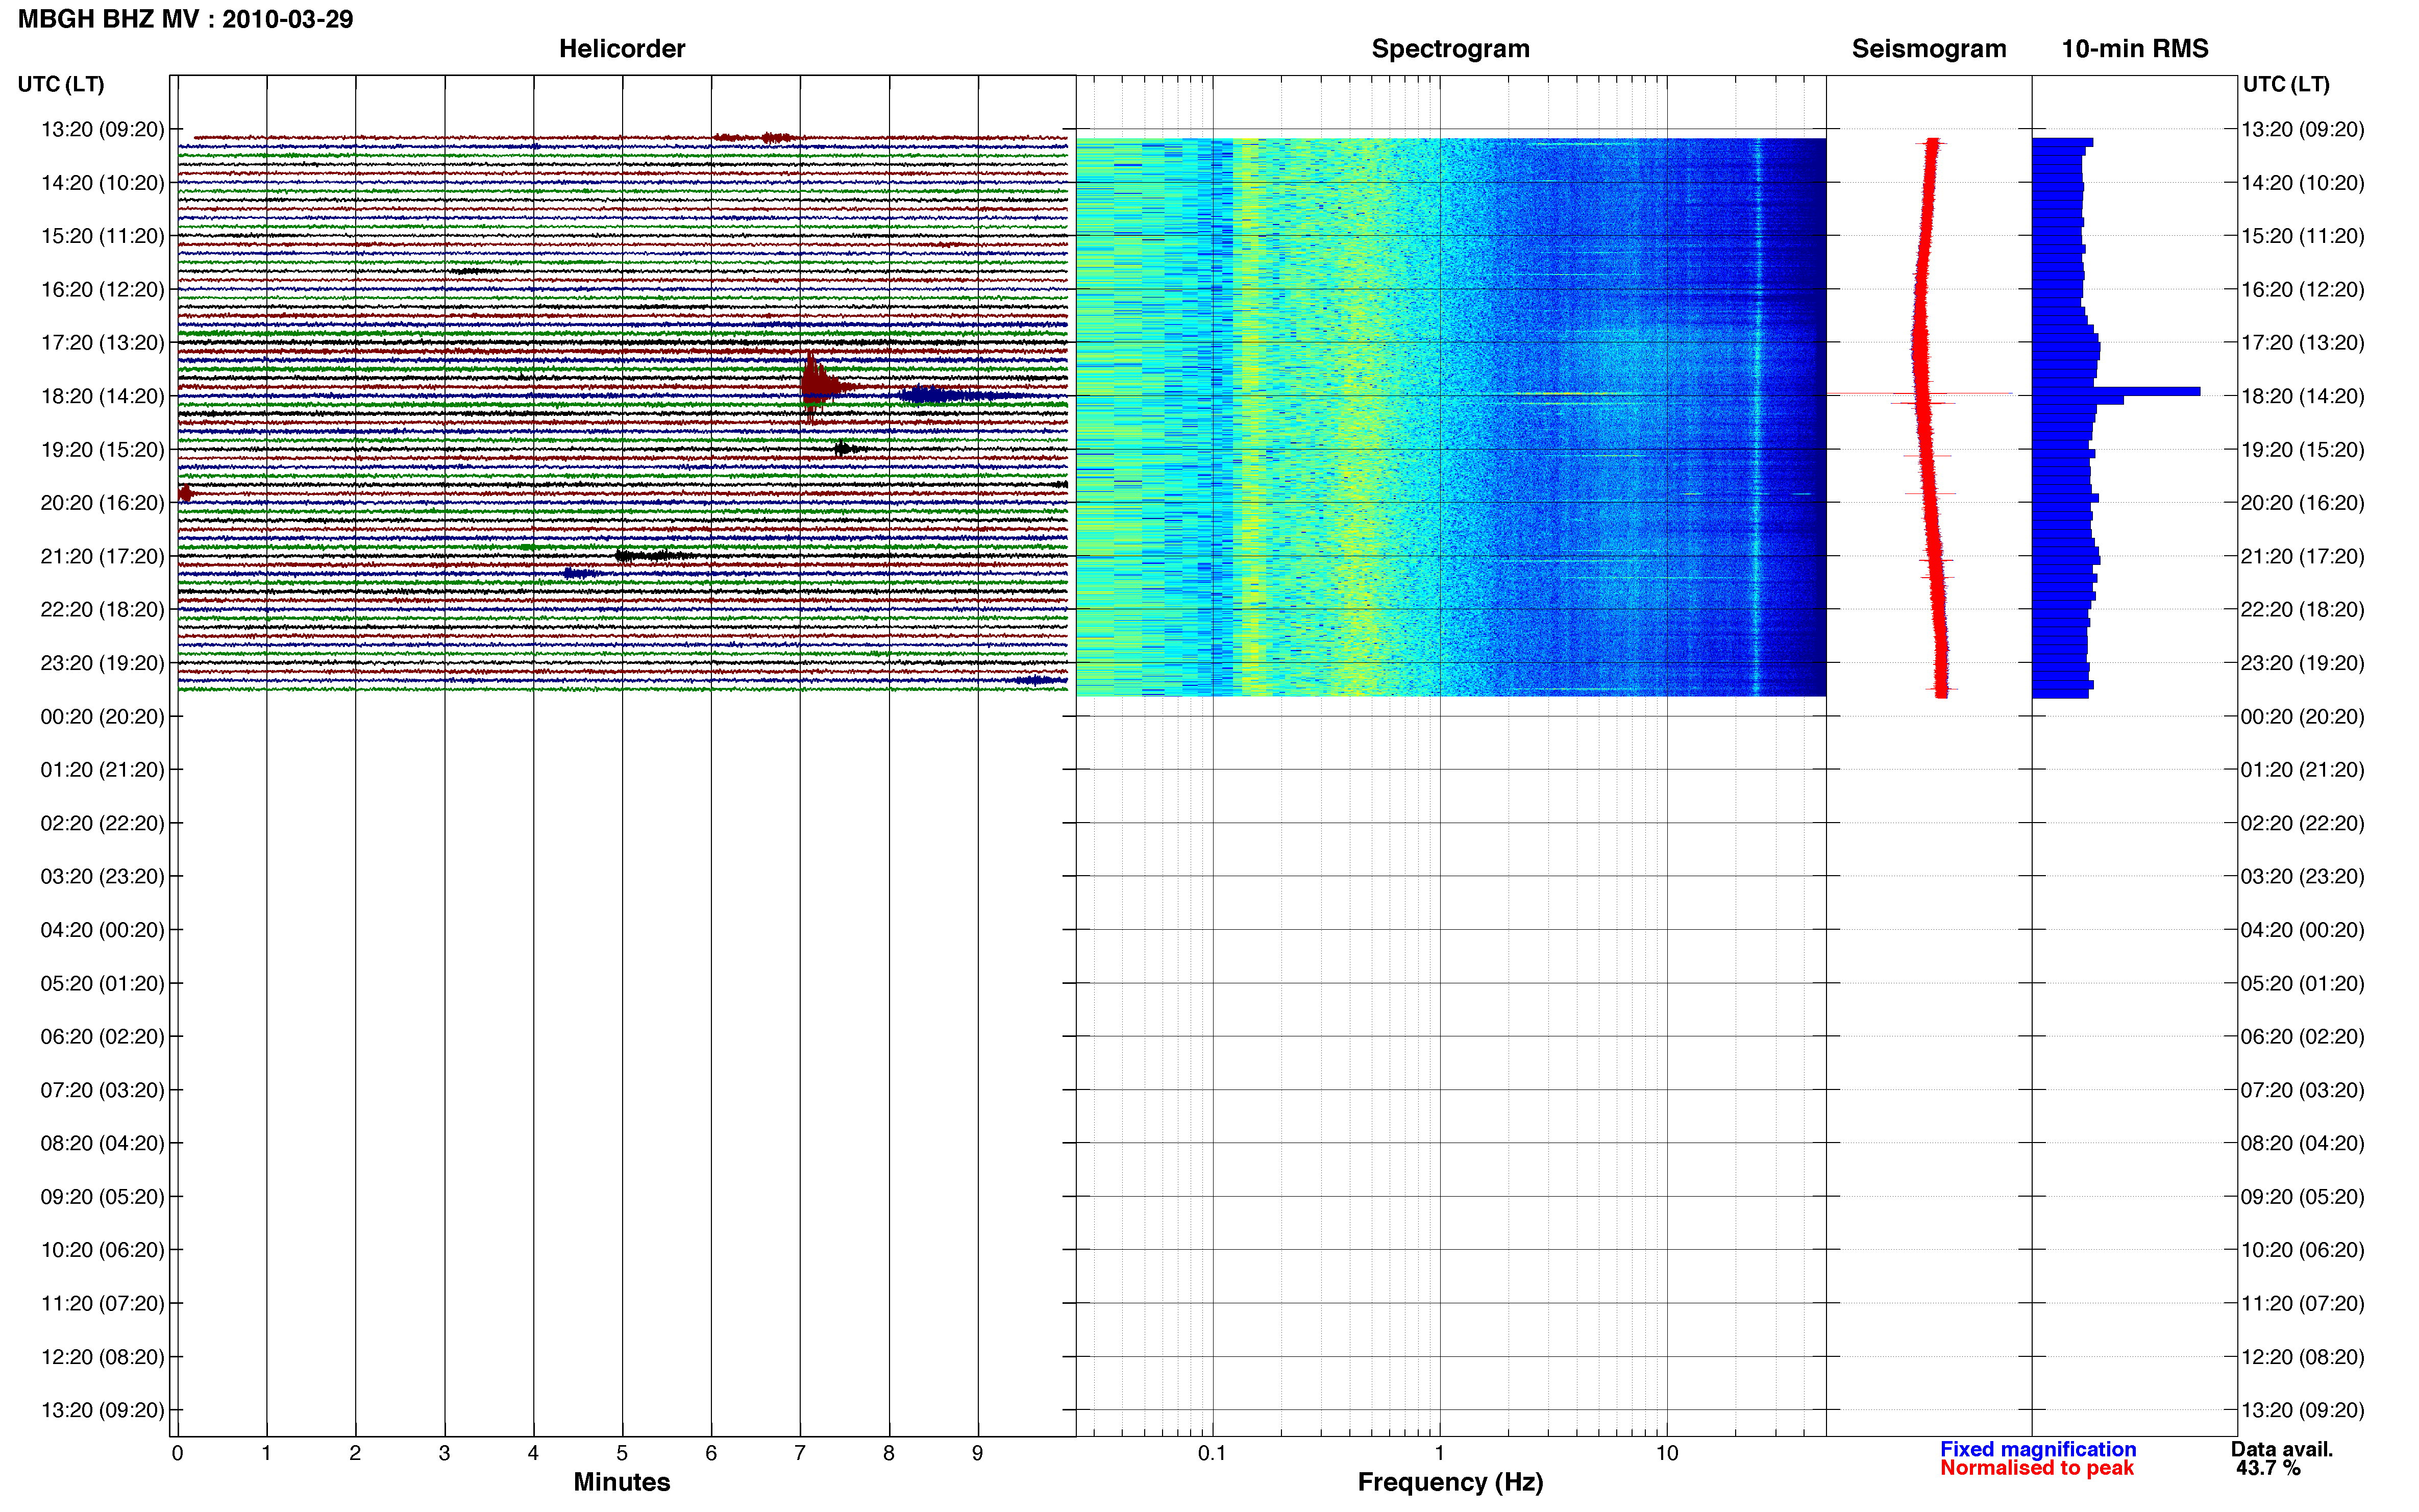The image size is (2419, 1512).
Task: Click right axis label '06:20 (02:20)'
Action: pos(2302,1037)
